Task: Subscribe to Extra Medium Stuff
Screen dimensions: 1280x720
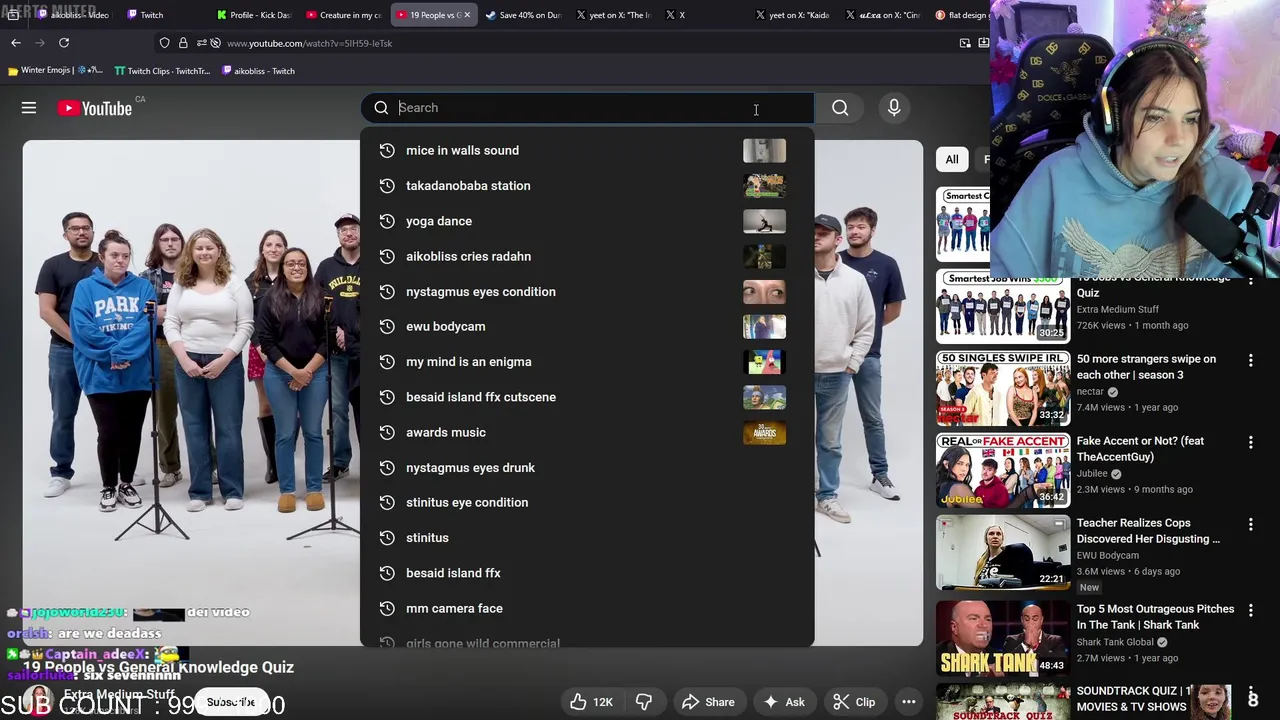Action: [231, 702]
